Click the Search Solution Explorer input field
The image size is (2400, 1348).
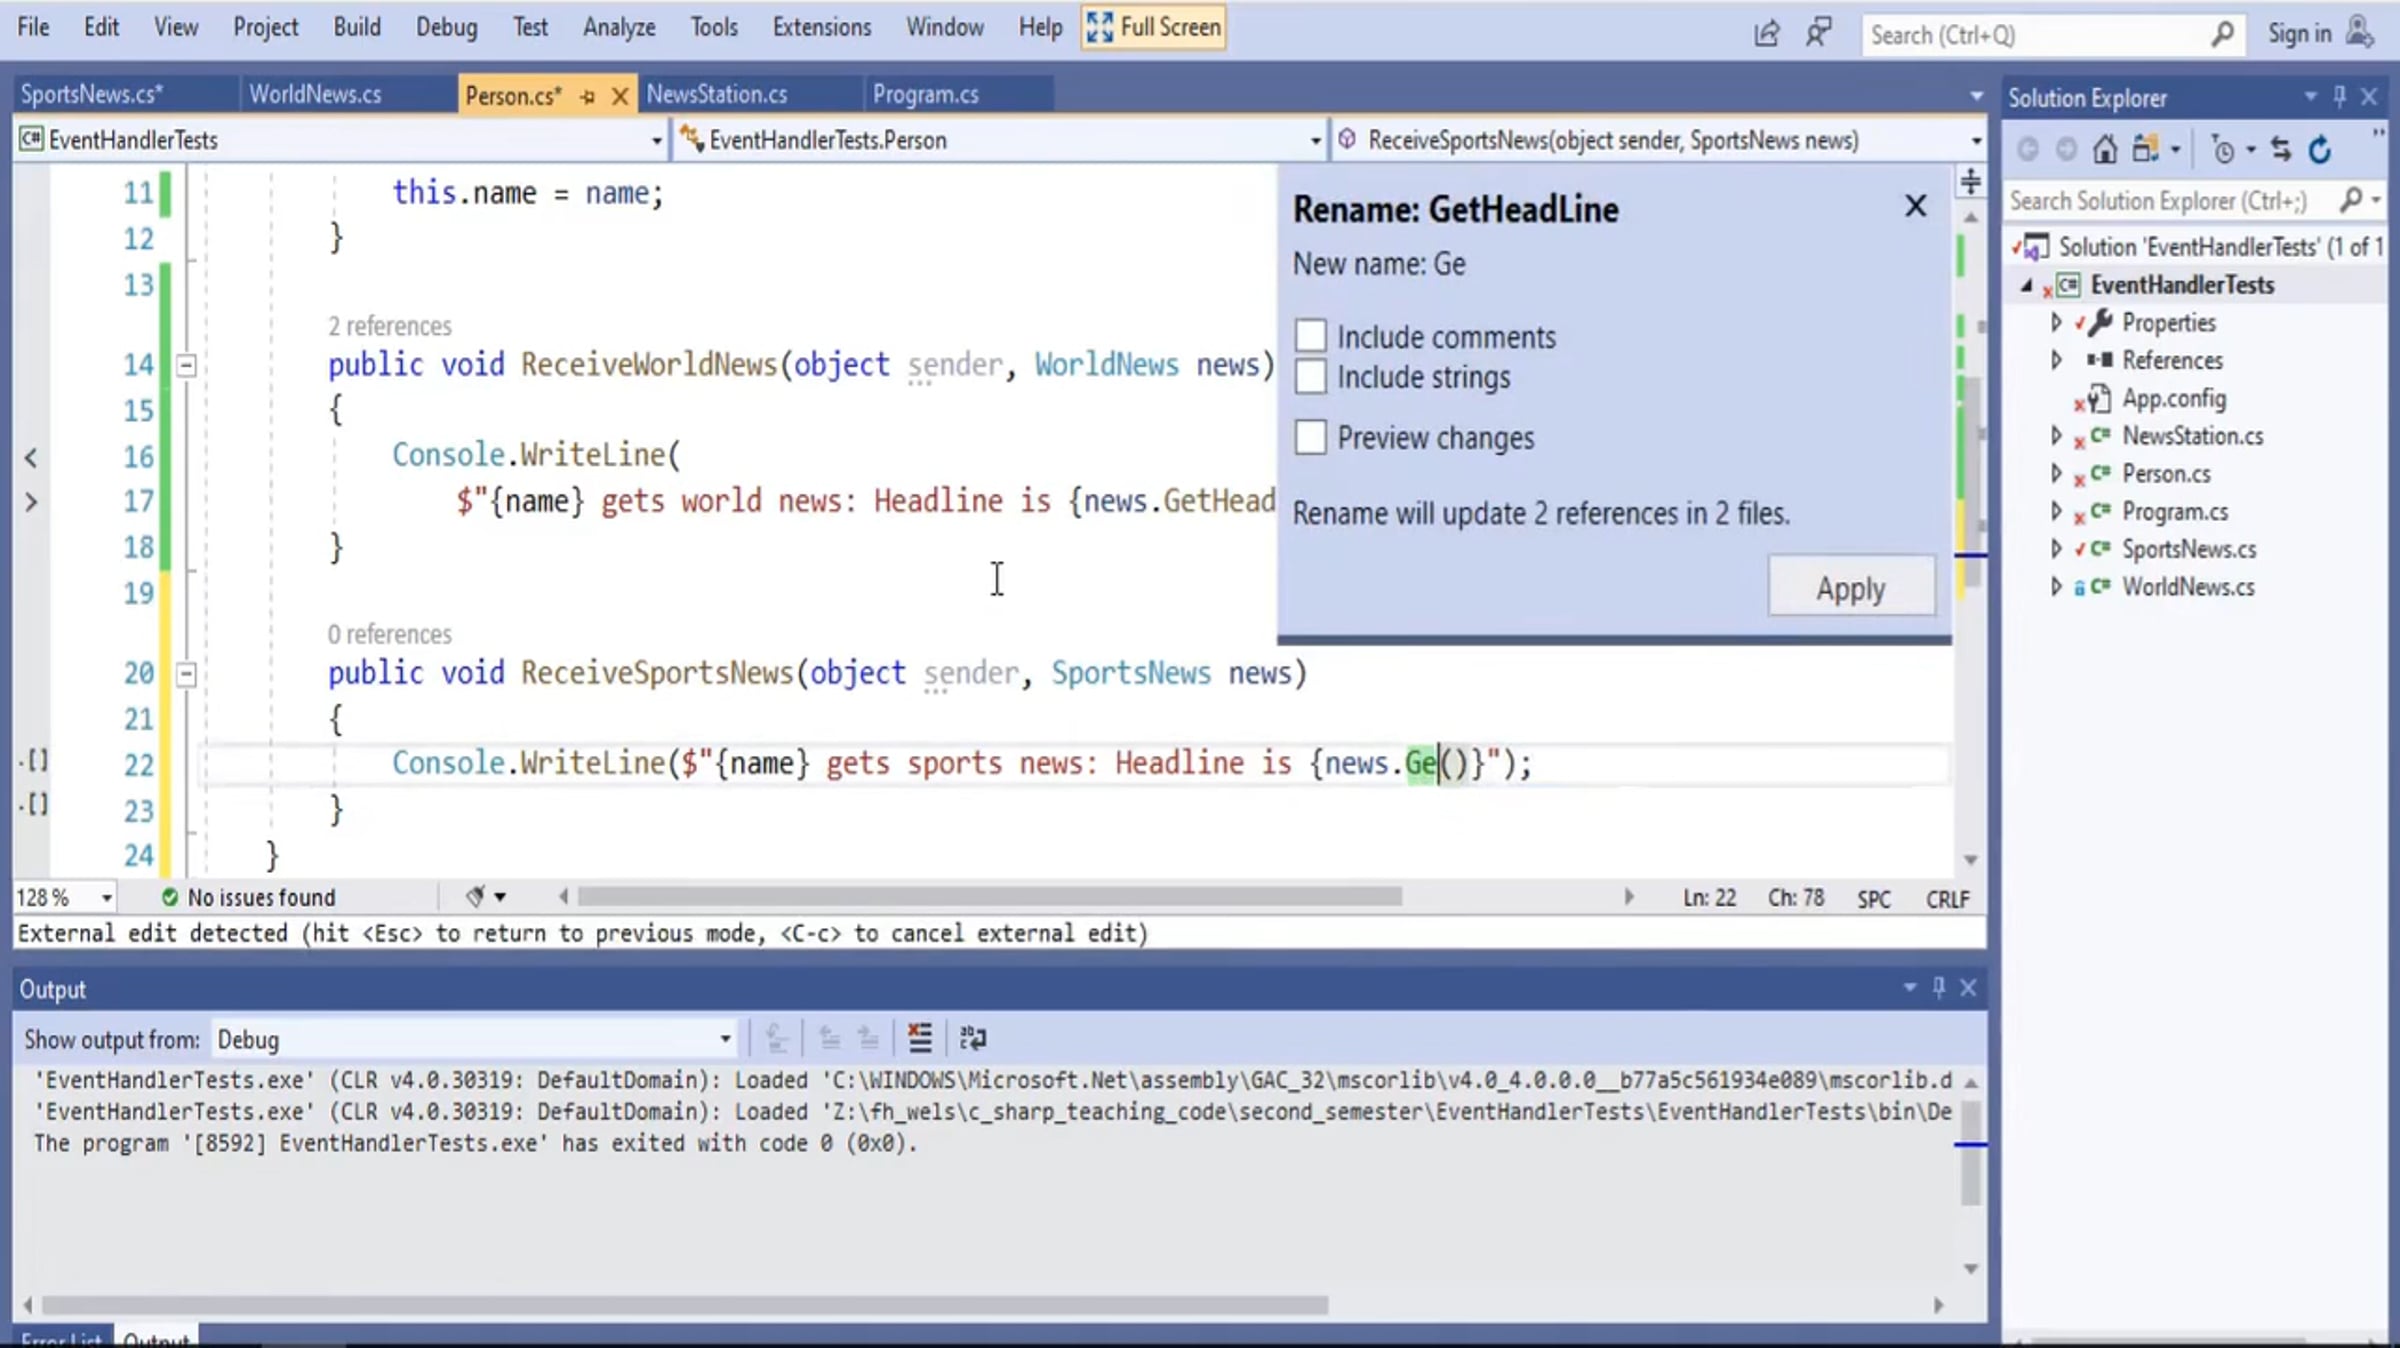2158,201
